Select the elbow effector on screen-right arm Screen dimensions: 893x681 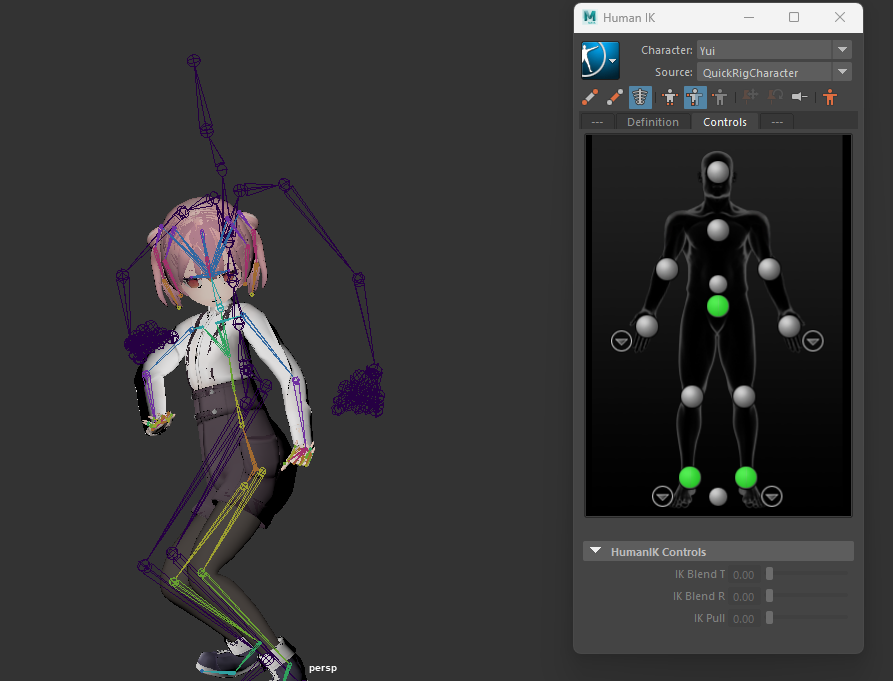[769, 269]
